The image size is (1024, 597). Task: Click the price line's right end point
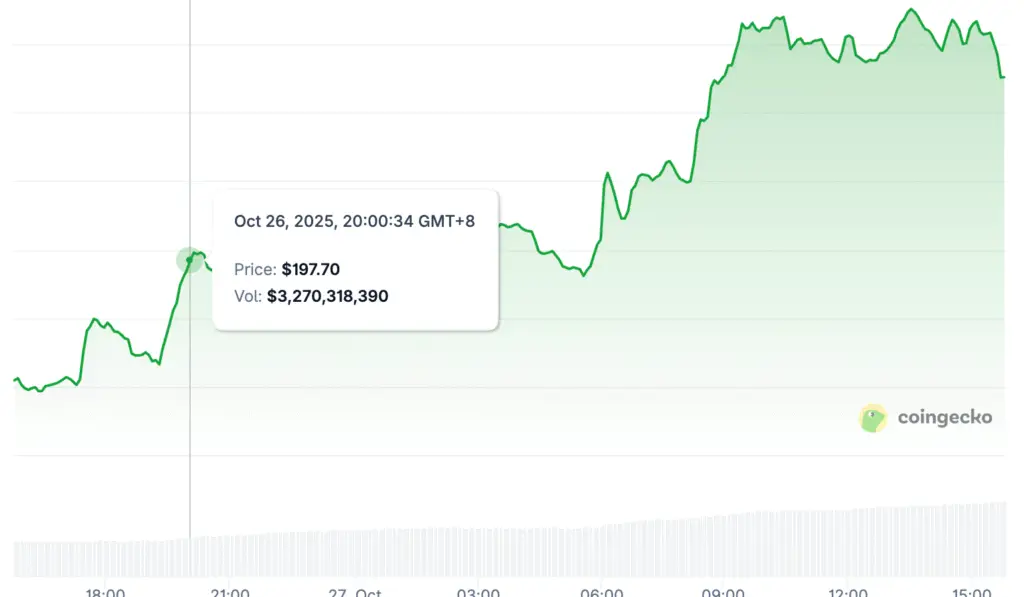pos(1004,76)
